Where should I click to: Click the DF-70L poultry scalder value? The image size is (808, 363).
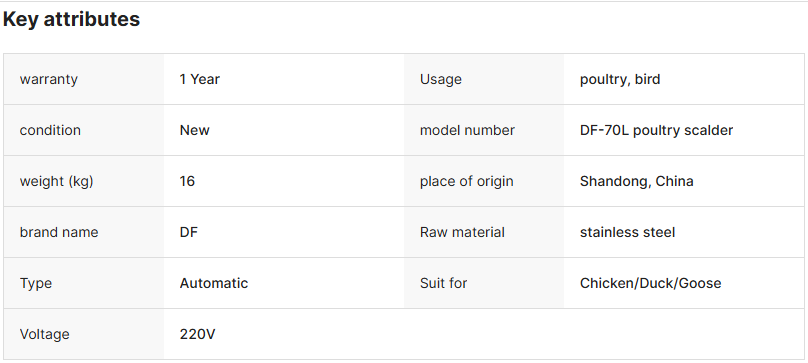click(656, 130)
